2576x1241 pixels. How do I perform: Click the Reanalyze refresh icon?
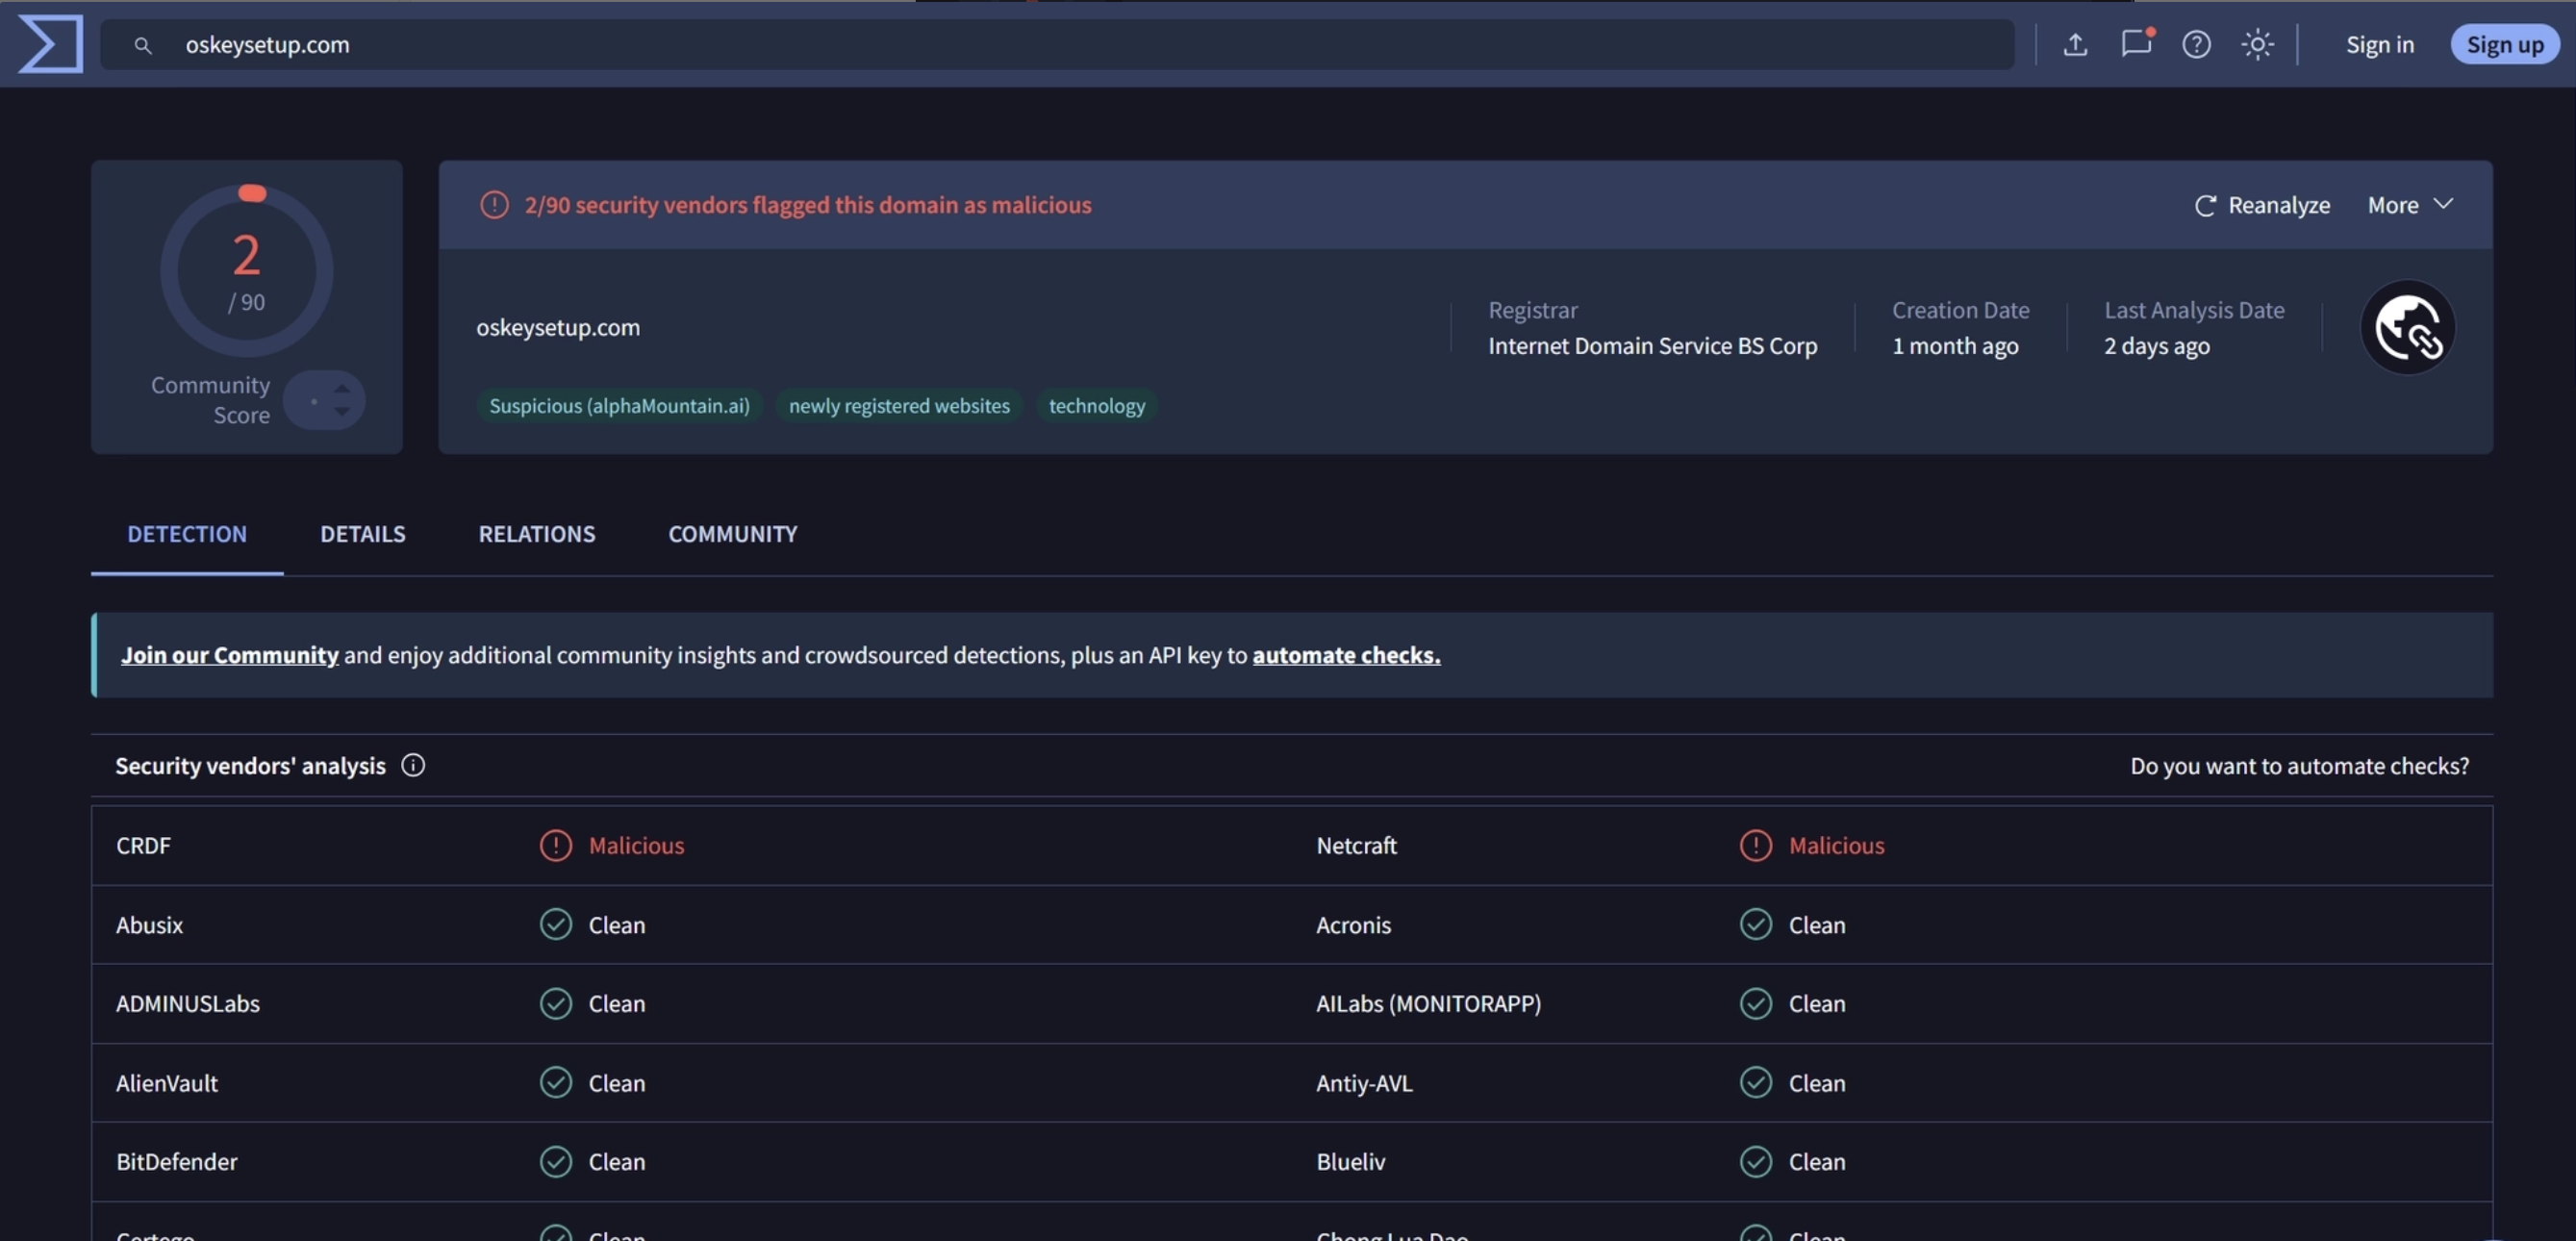tap(2205, 205)
